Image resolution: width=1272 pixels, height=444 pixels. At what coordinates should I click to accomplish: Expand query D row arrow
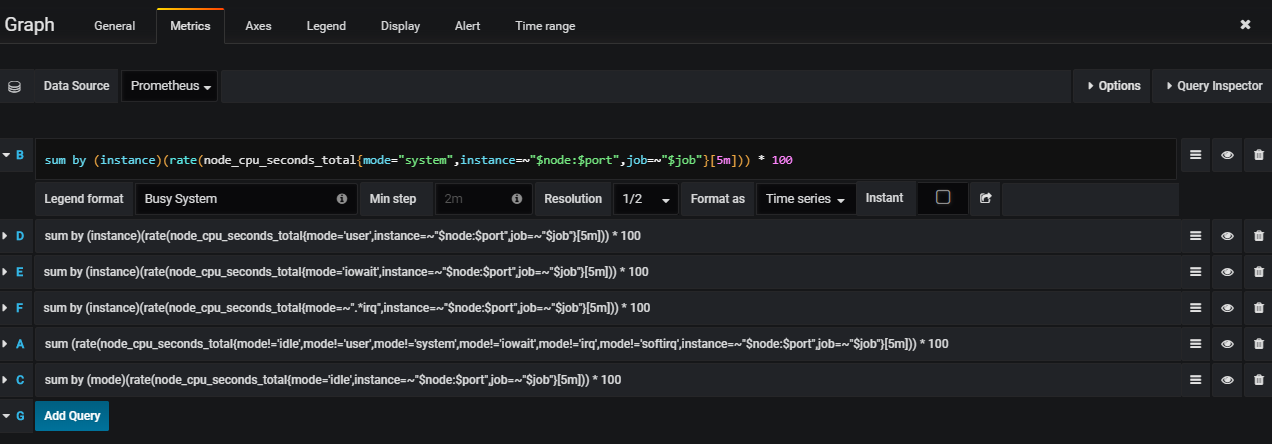click(x=7, y=236)
